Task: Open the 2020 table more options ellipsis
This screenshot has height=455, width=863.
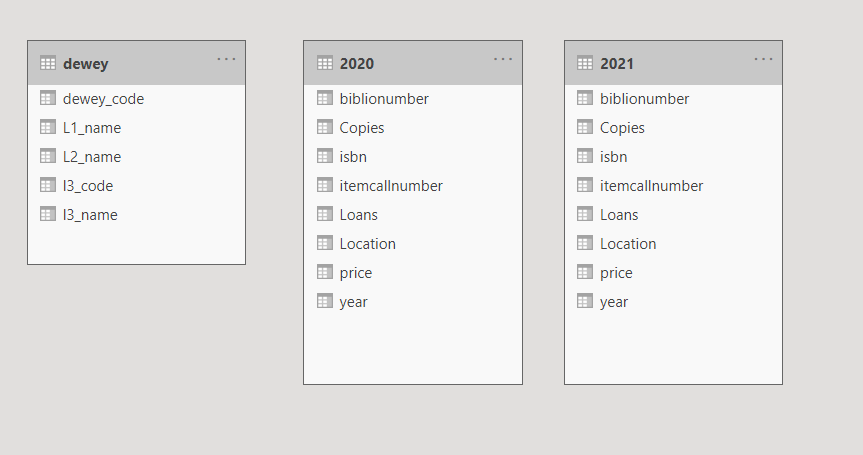Action: 503,59
